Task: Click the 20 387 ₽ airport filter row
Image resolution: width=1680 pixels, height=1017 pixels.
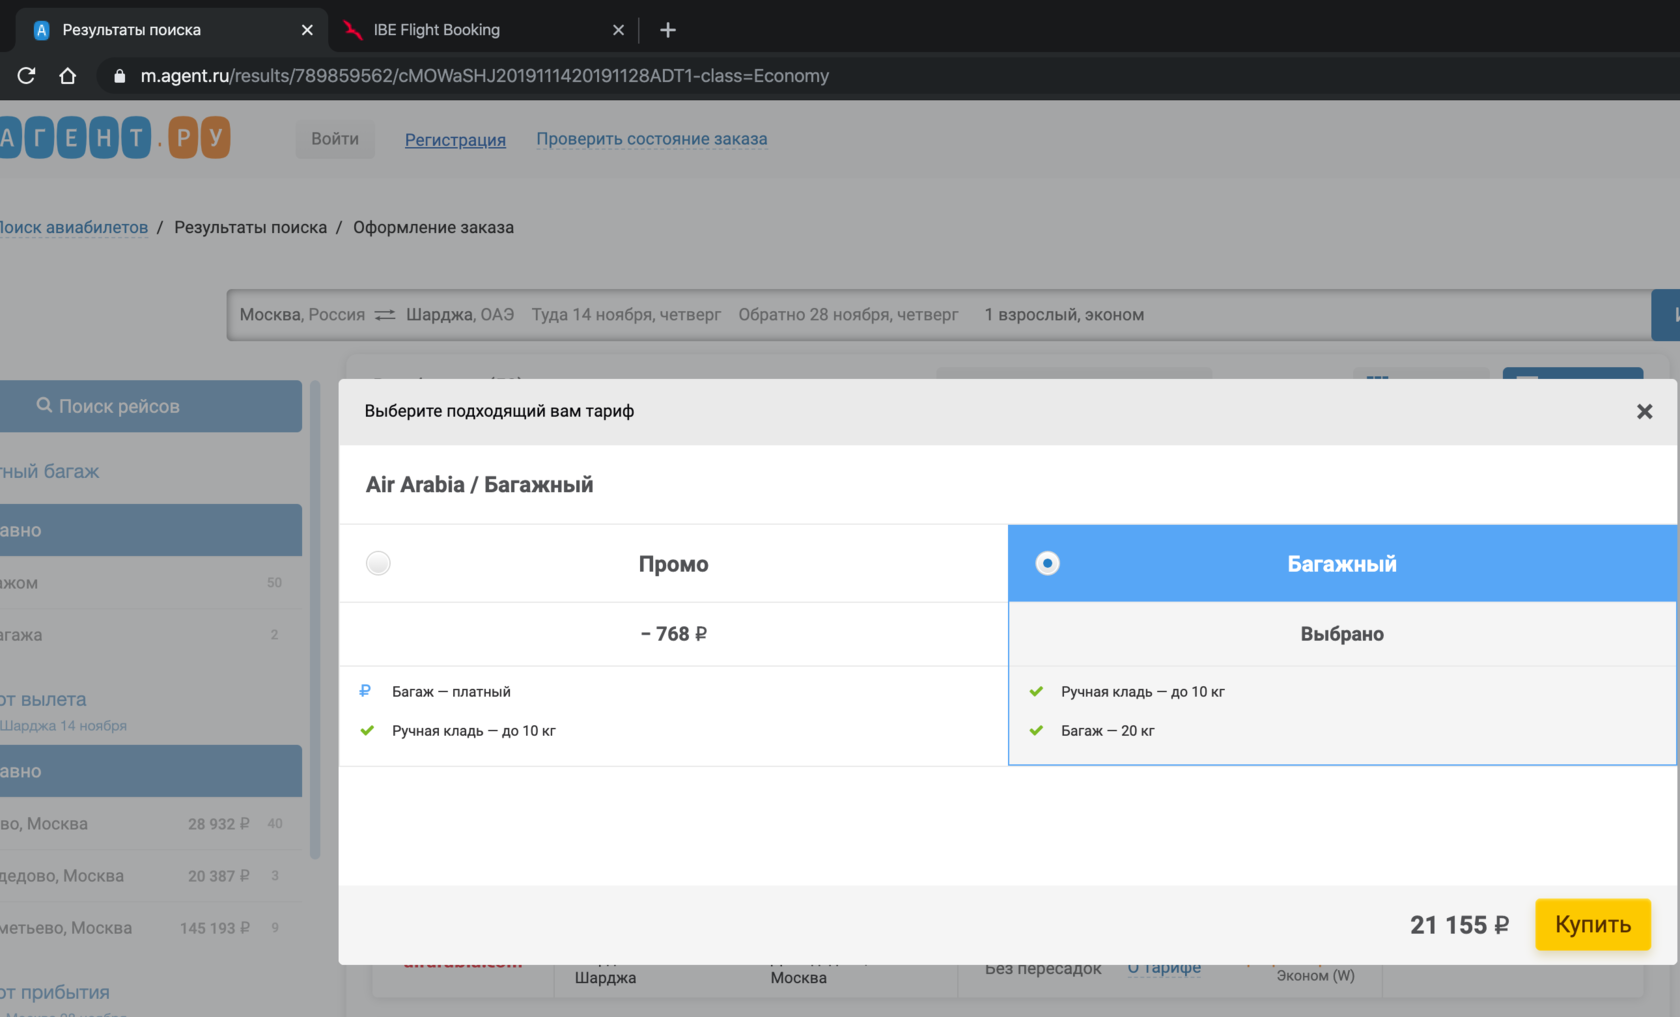Action: coord(150,876)
